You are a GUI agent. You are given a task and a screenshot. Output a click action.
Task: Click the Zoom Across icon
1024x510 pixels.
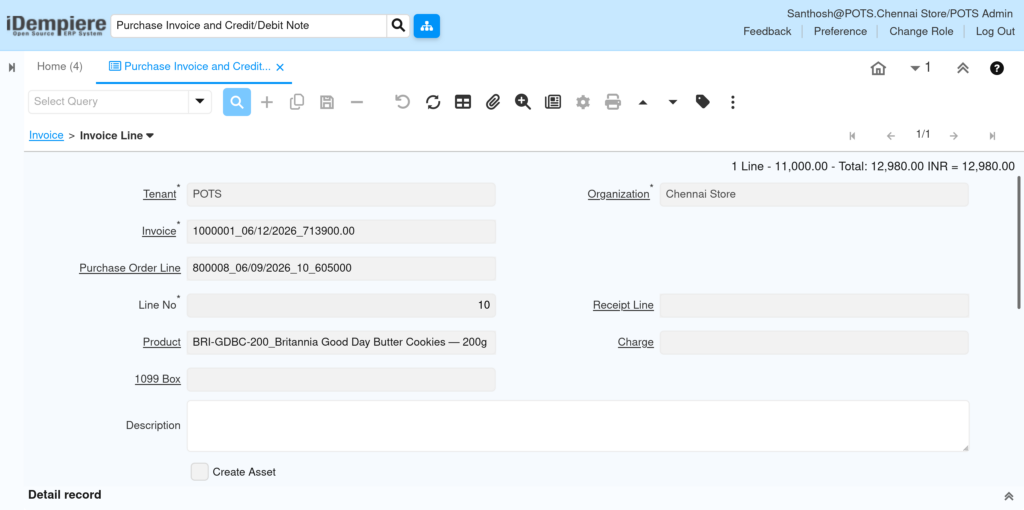tap(522, 102)
